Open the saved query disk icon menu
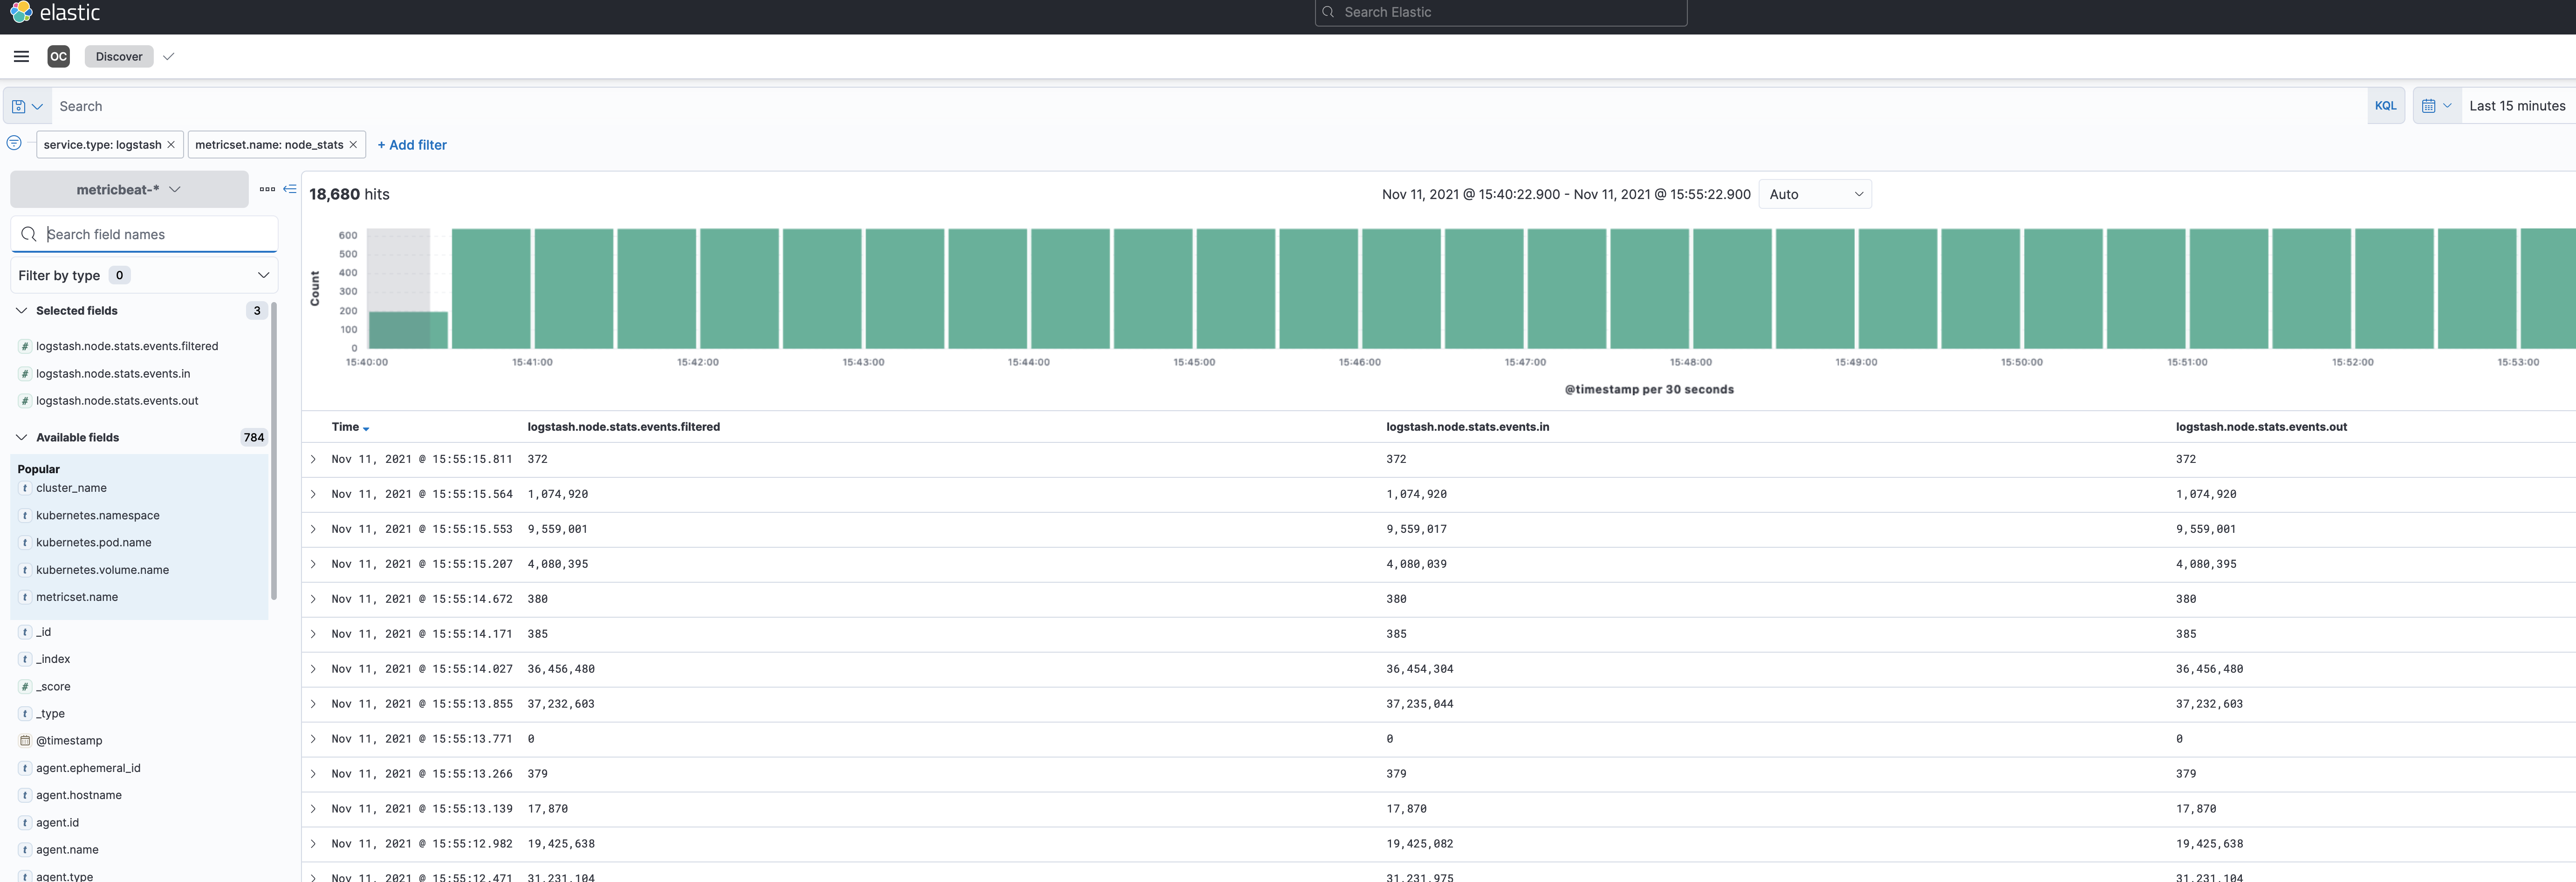 (x=26, y=106)
